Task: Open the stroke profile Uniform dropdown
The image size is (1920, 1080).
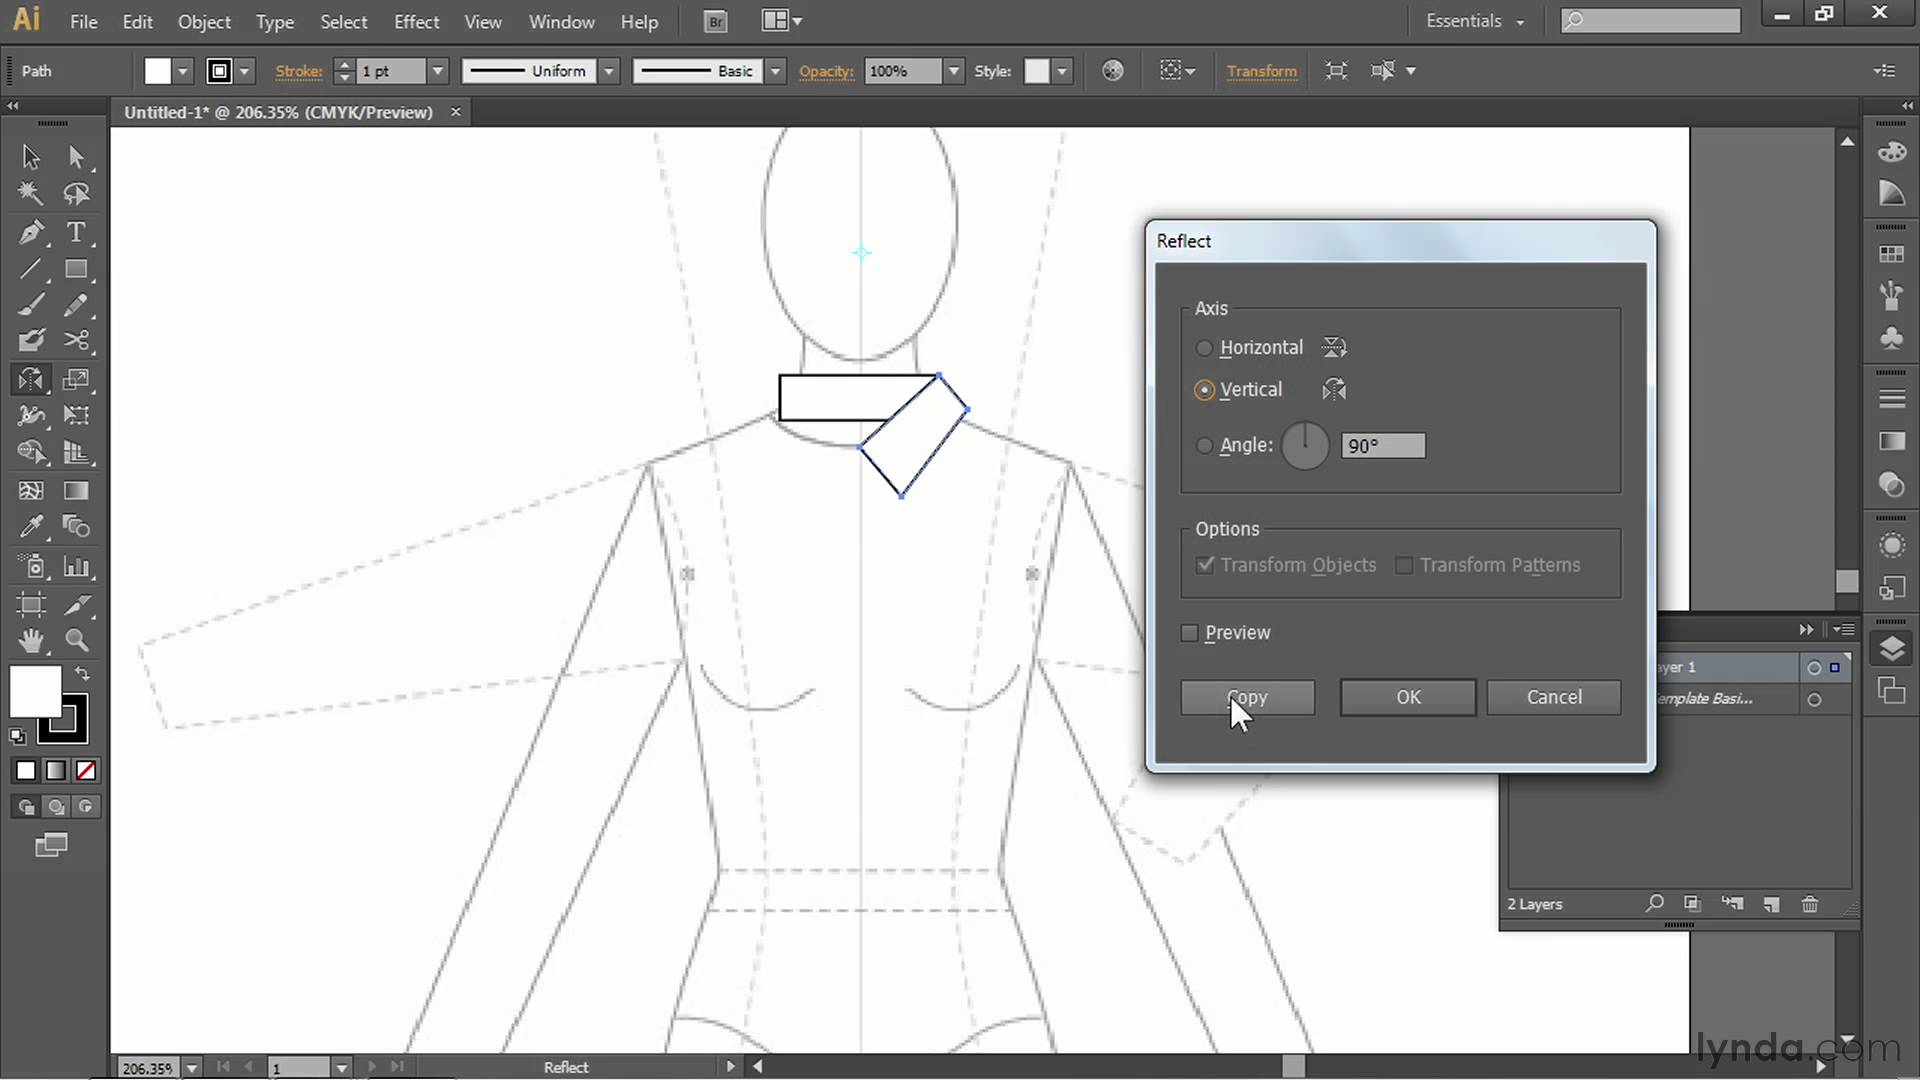Action: (608, 71)
